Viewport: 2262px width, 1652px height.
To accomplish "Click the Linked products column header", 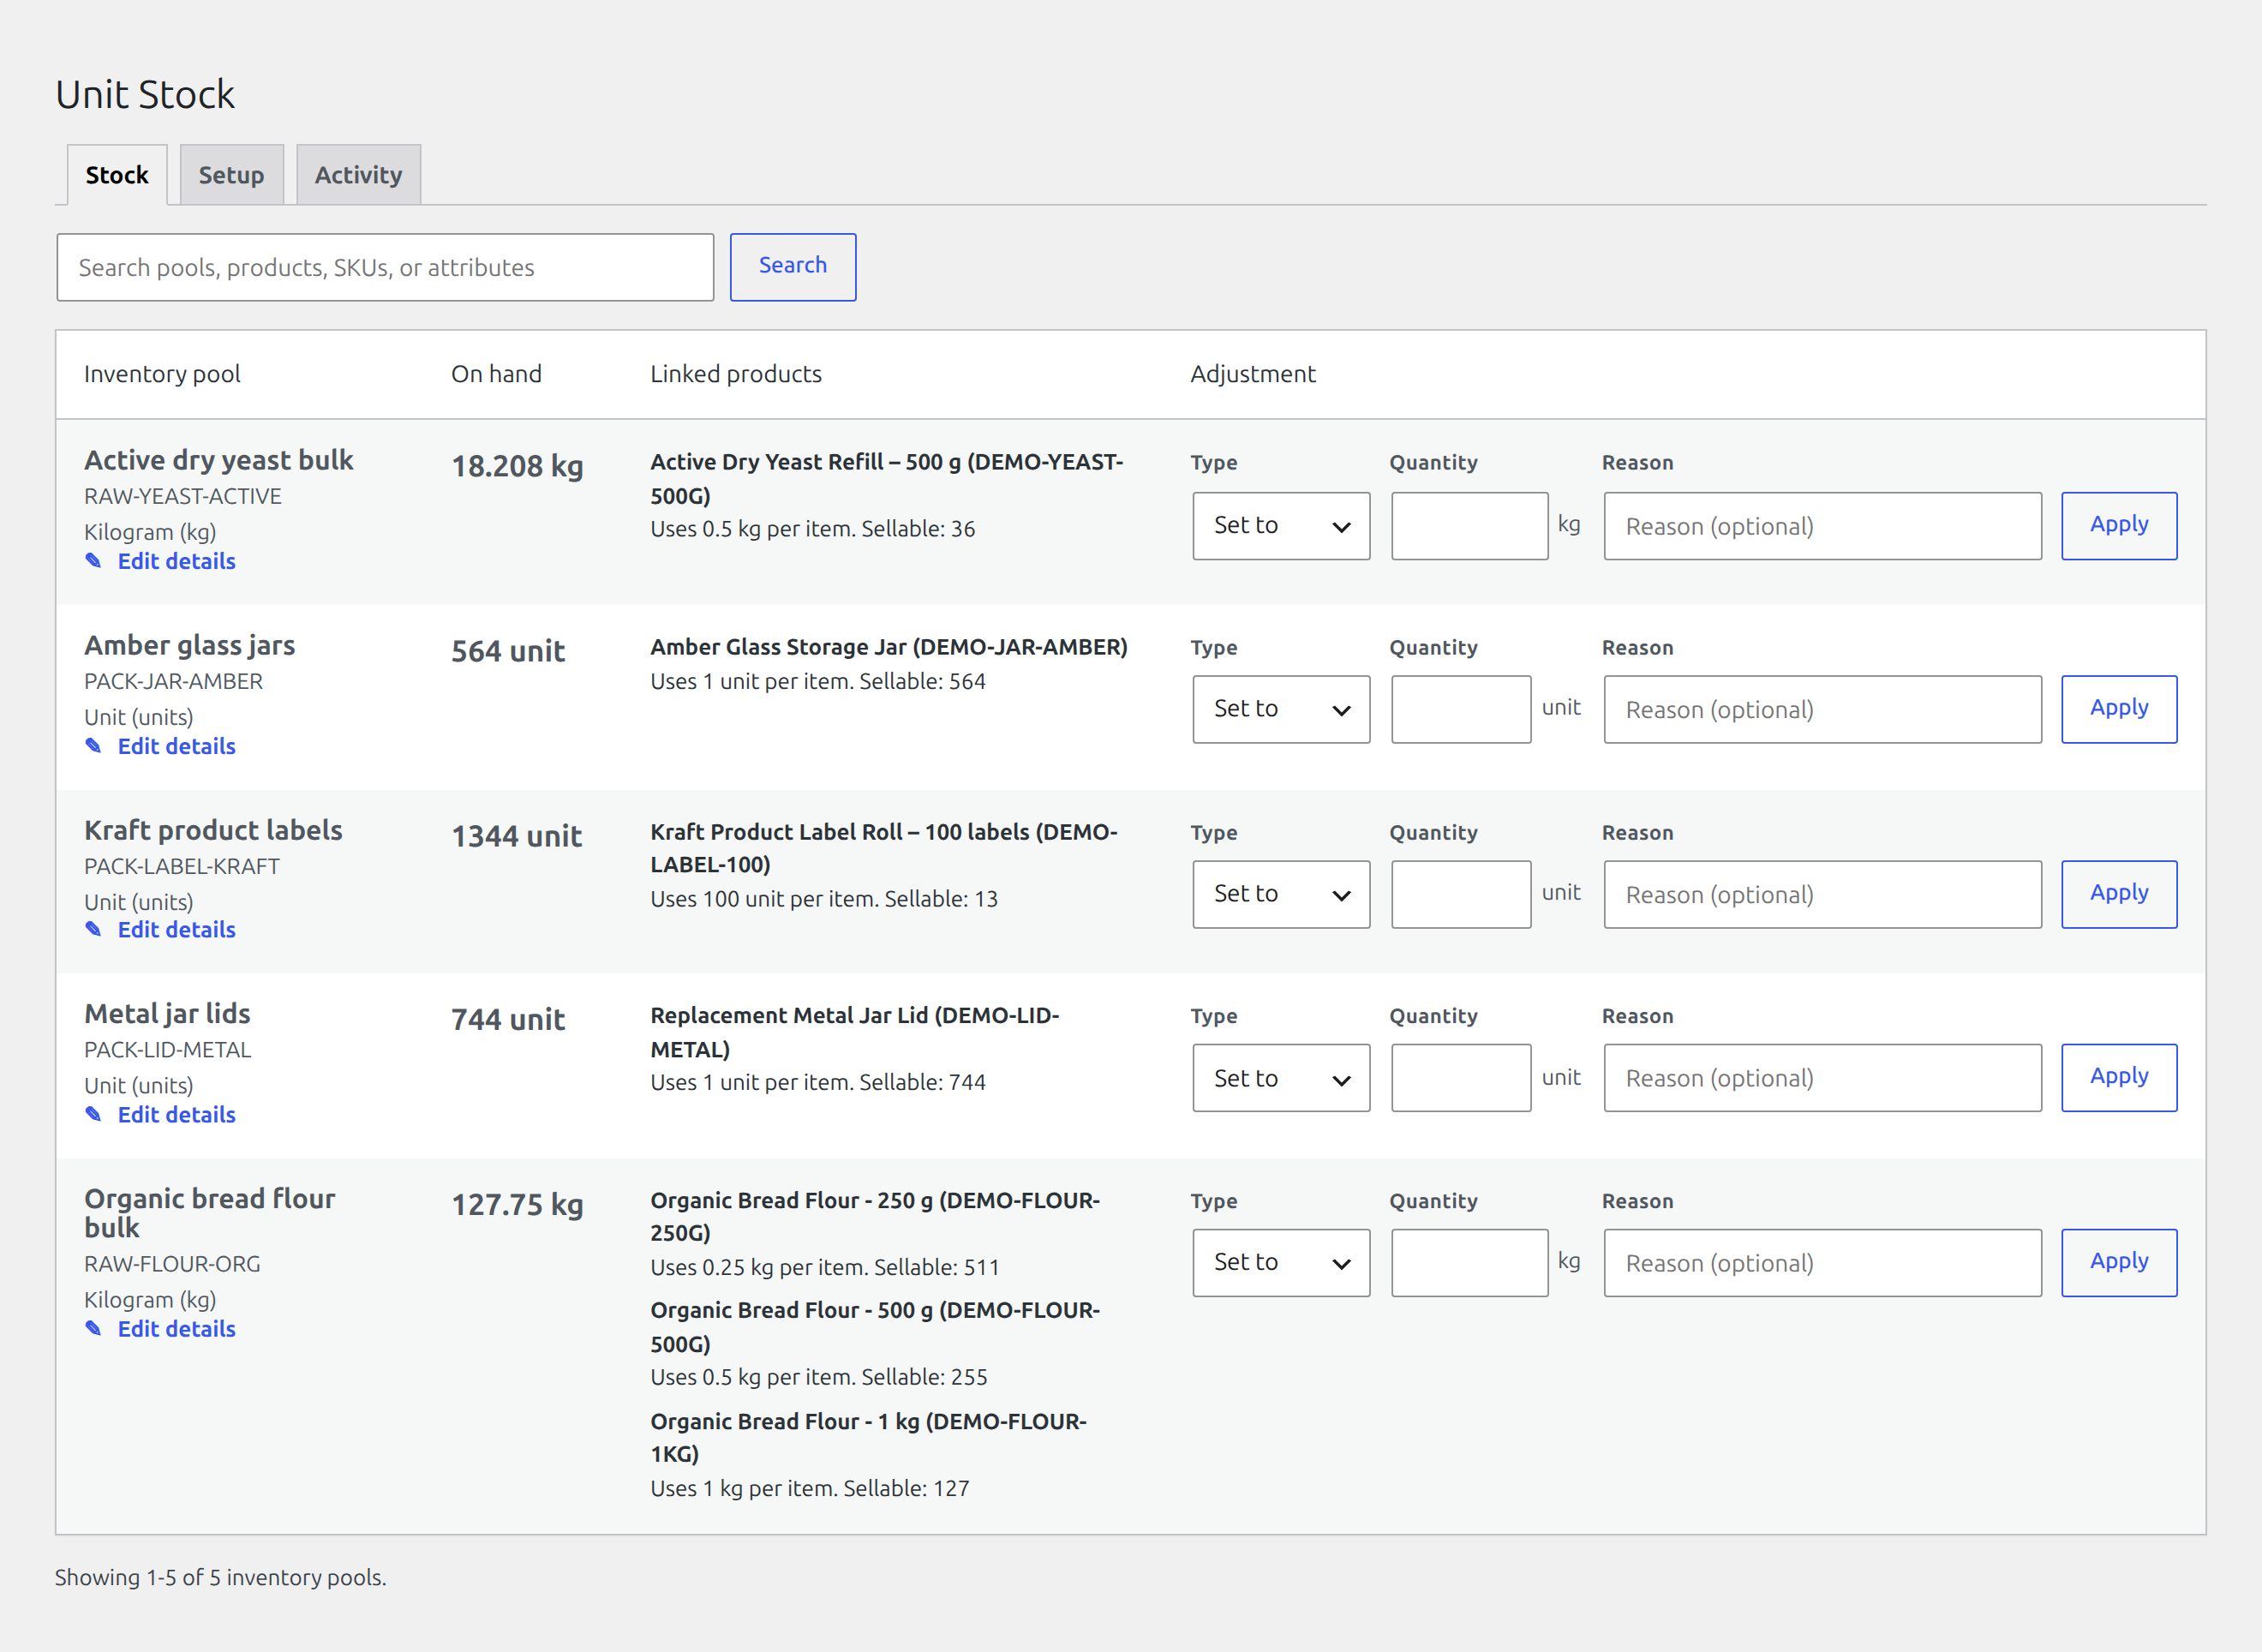I will pos(736,374).
